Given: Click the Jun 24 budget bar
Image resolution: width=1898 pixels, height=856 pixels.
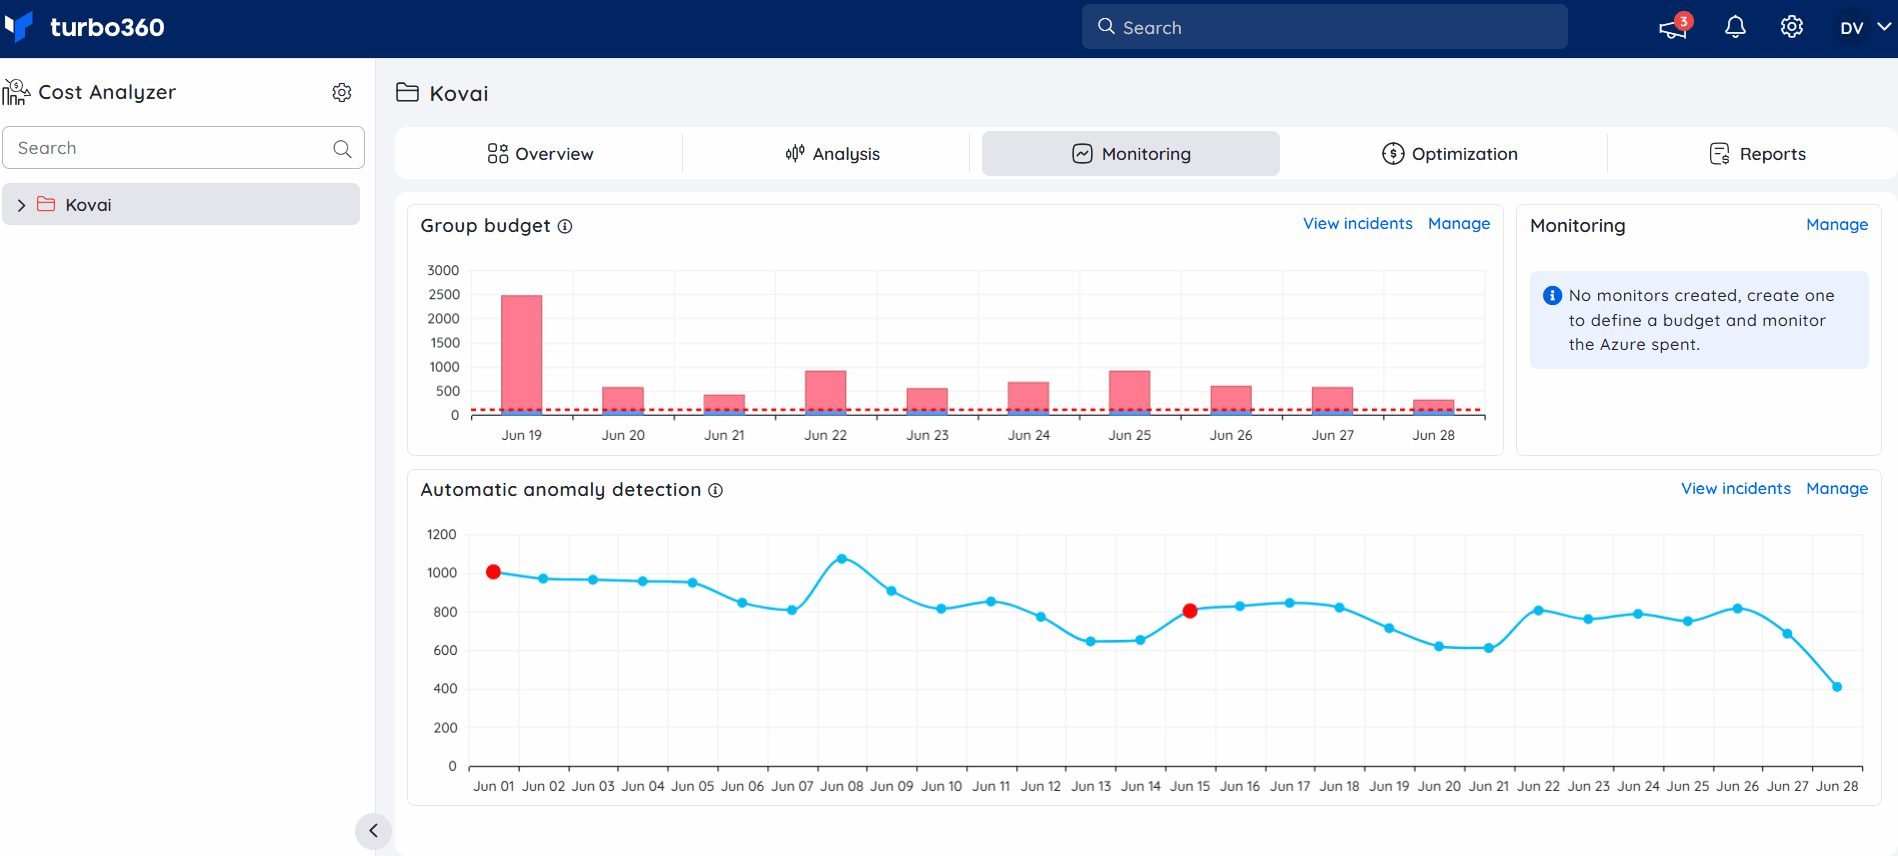Looking at the screenshot, I should (1028, 398).
